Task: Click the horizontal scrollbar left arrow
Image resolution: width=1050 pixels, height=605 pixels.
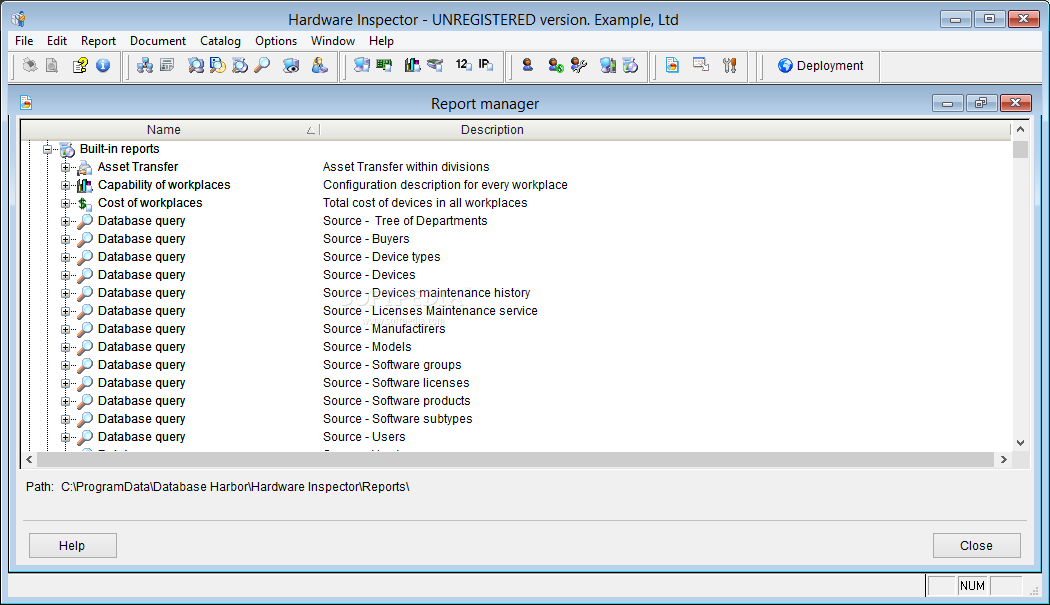Action: (29, 460)
